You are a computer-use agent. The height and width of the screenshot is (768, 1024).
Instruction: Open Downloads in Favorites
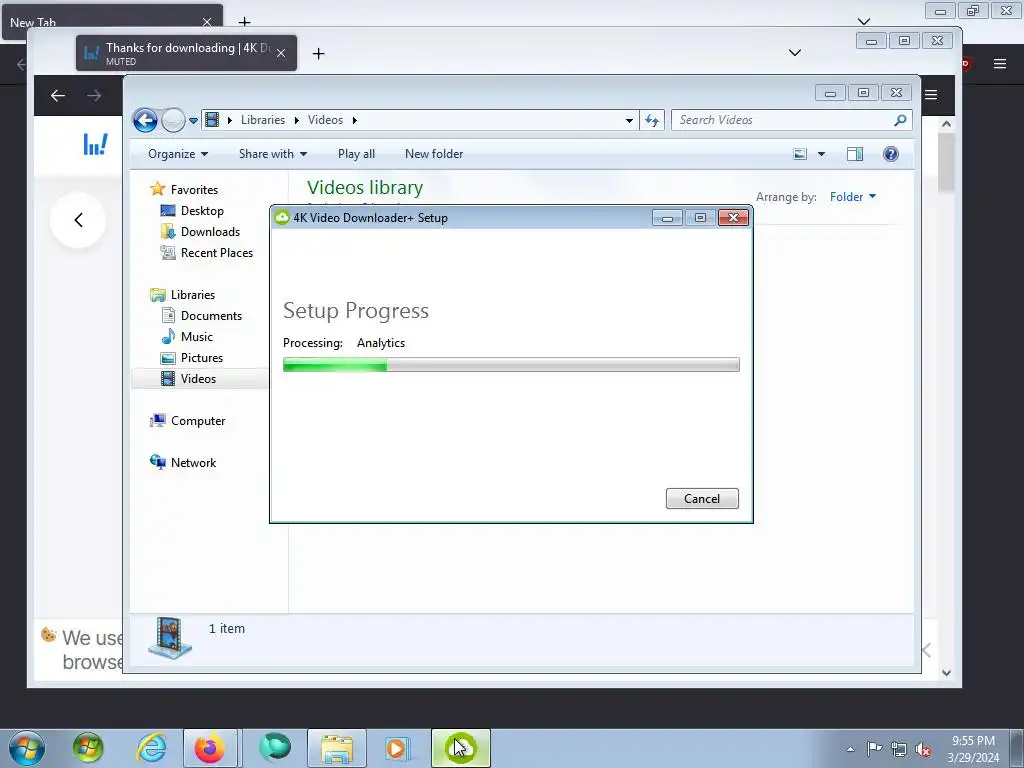pyautogui.click(x=210, y=232)
